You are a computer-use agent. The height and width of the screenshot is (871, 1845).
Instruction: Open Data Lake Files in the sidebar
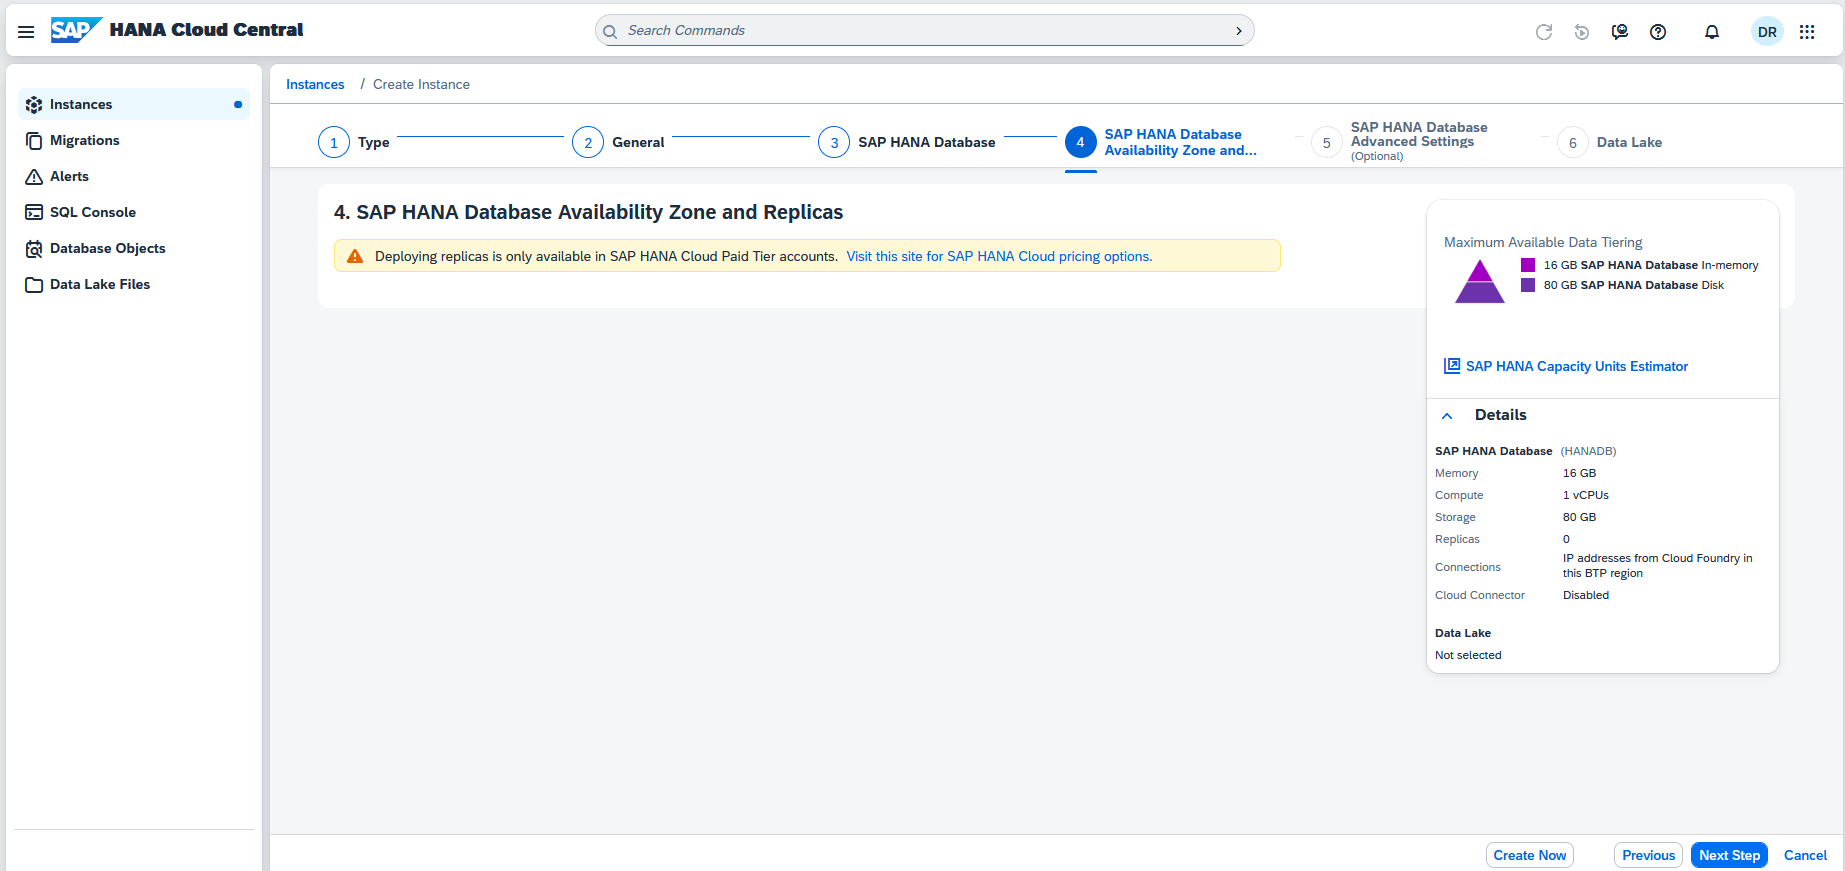(x=134, y=284)
